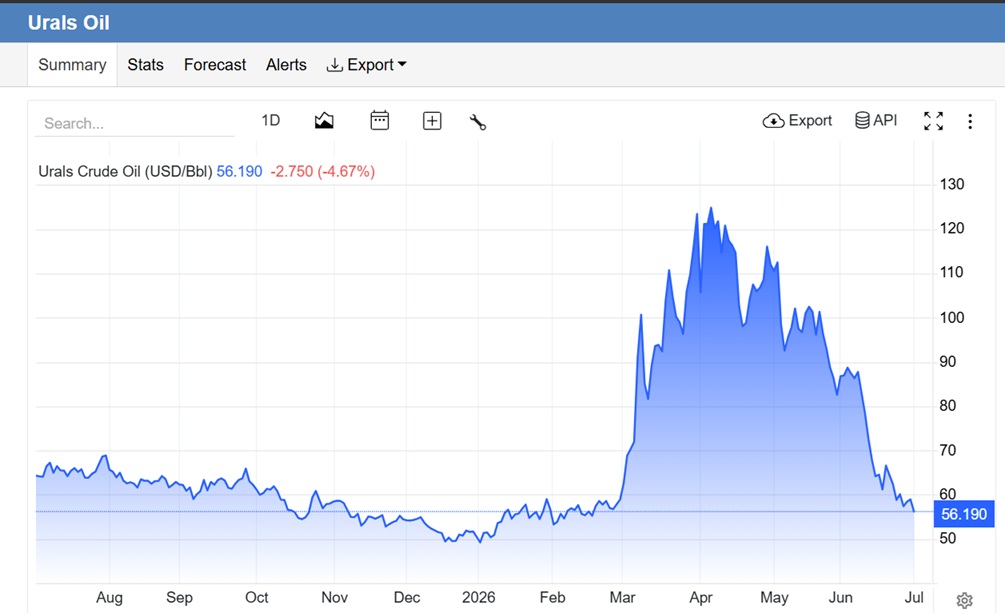Viewport: 1005px width, 613px height.
Task: Expand the Export dropdown in tab bar
Action: tap(366, 65)
